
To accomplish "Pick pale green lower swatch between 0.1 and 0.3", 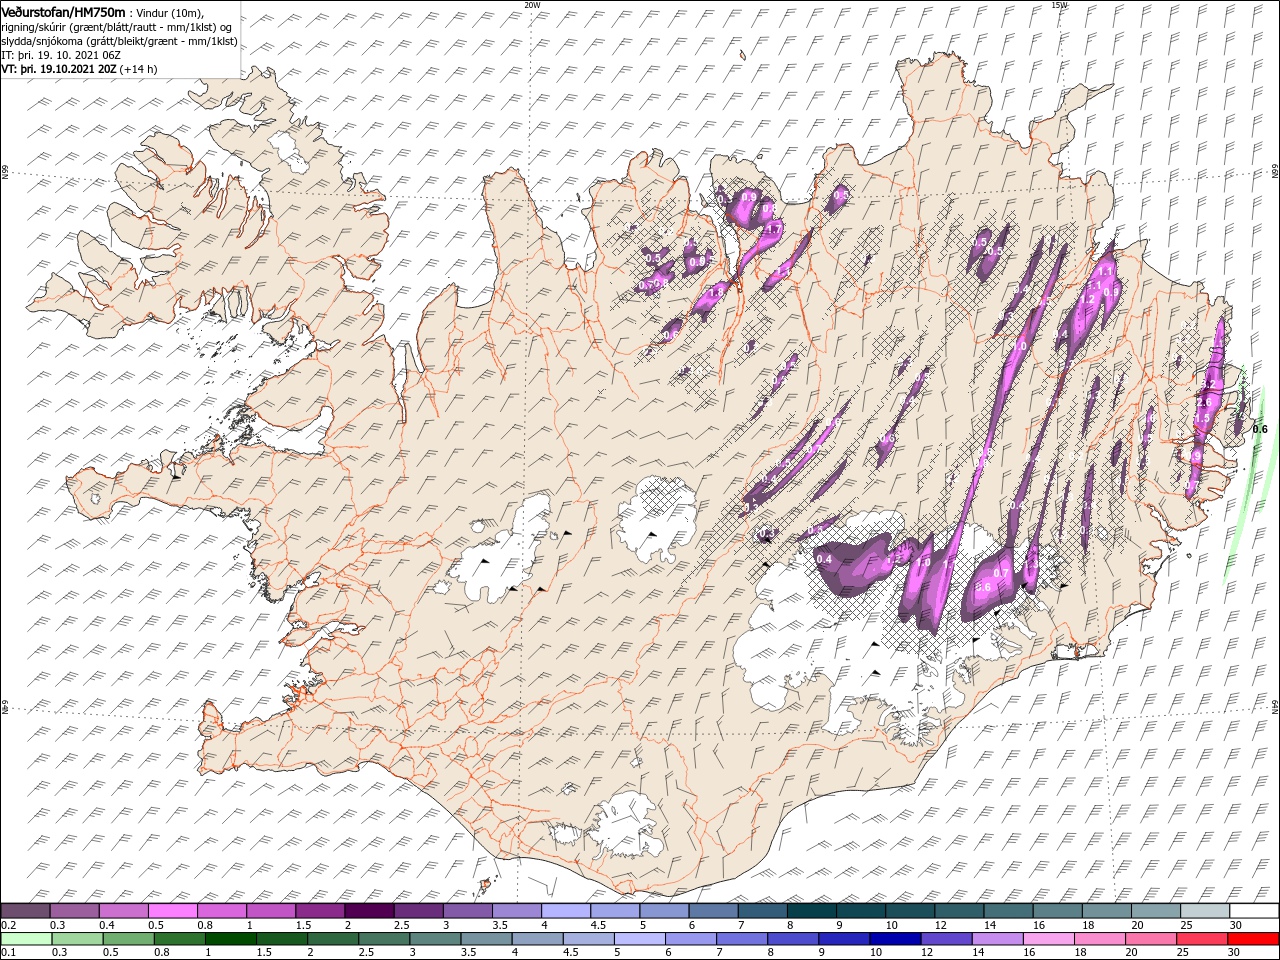I will tap(26, 939).
